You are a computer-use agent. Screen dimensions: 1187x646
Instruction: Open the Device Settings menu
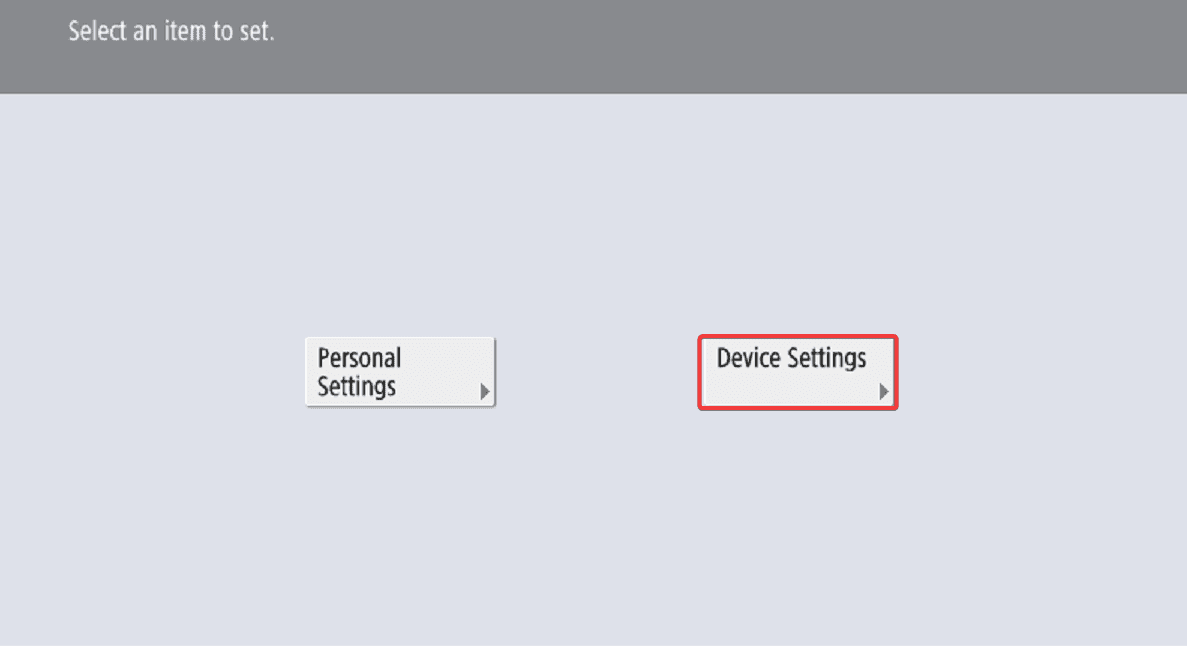(798, 373)
